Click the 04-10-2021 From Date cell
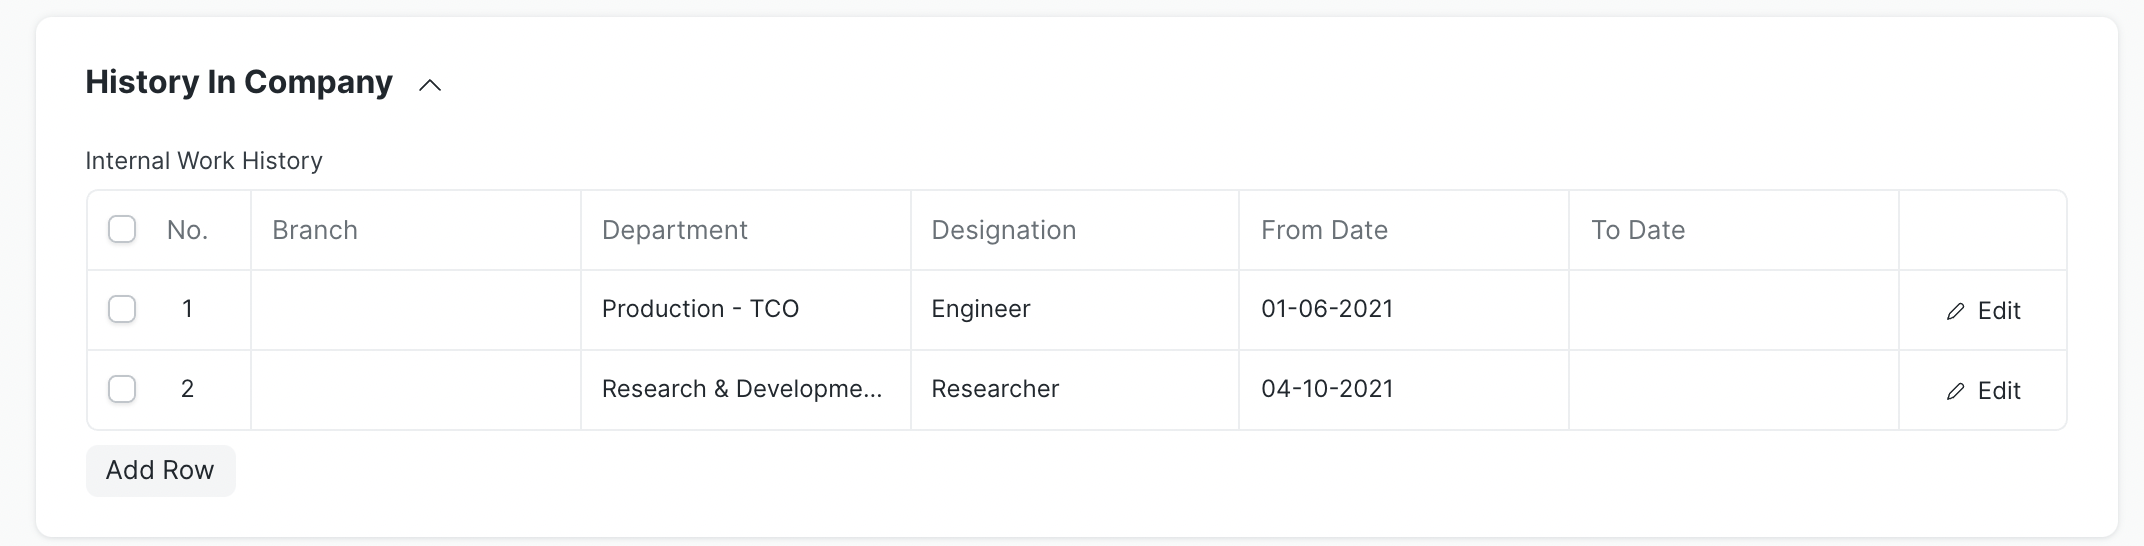 click(1403, 390)
